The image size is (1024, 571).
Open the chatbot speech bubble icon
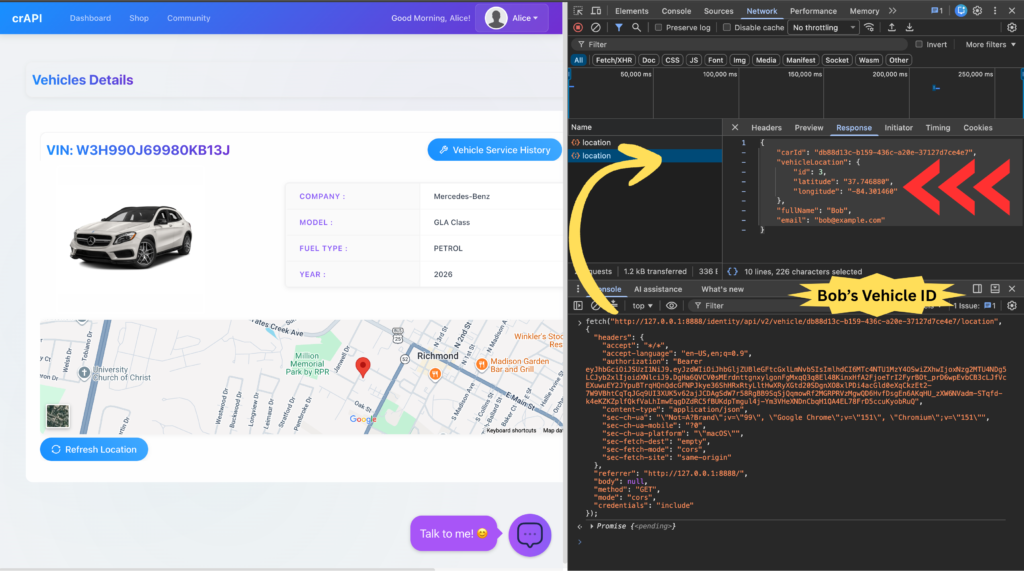click(530, 535)
